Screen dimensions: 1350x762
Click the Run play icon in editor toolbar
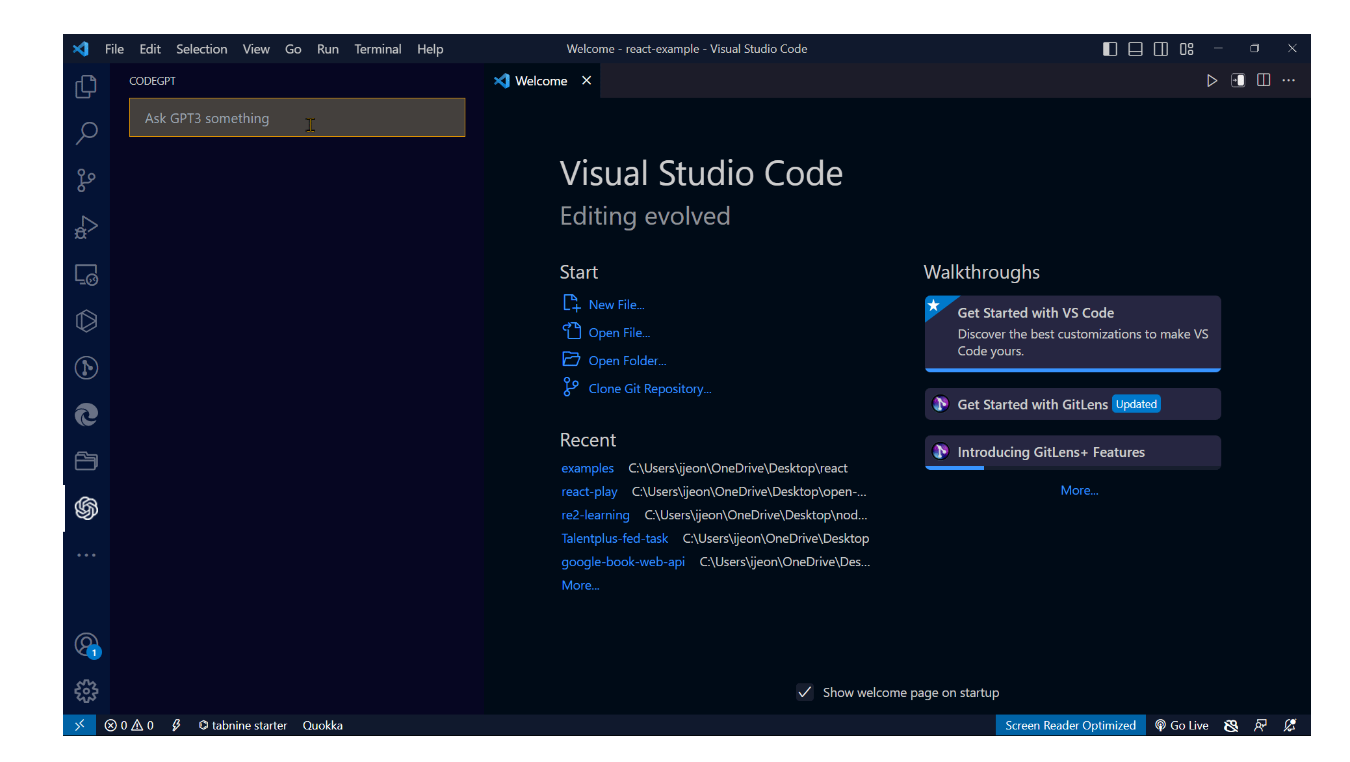tap(1212, 81)
